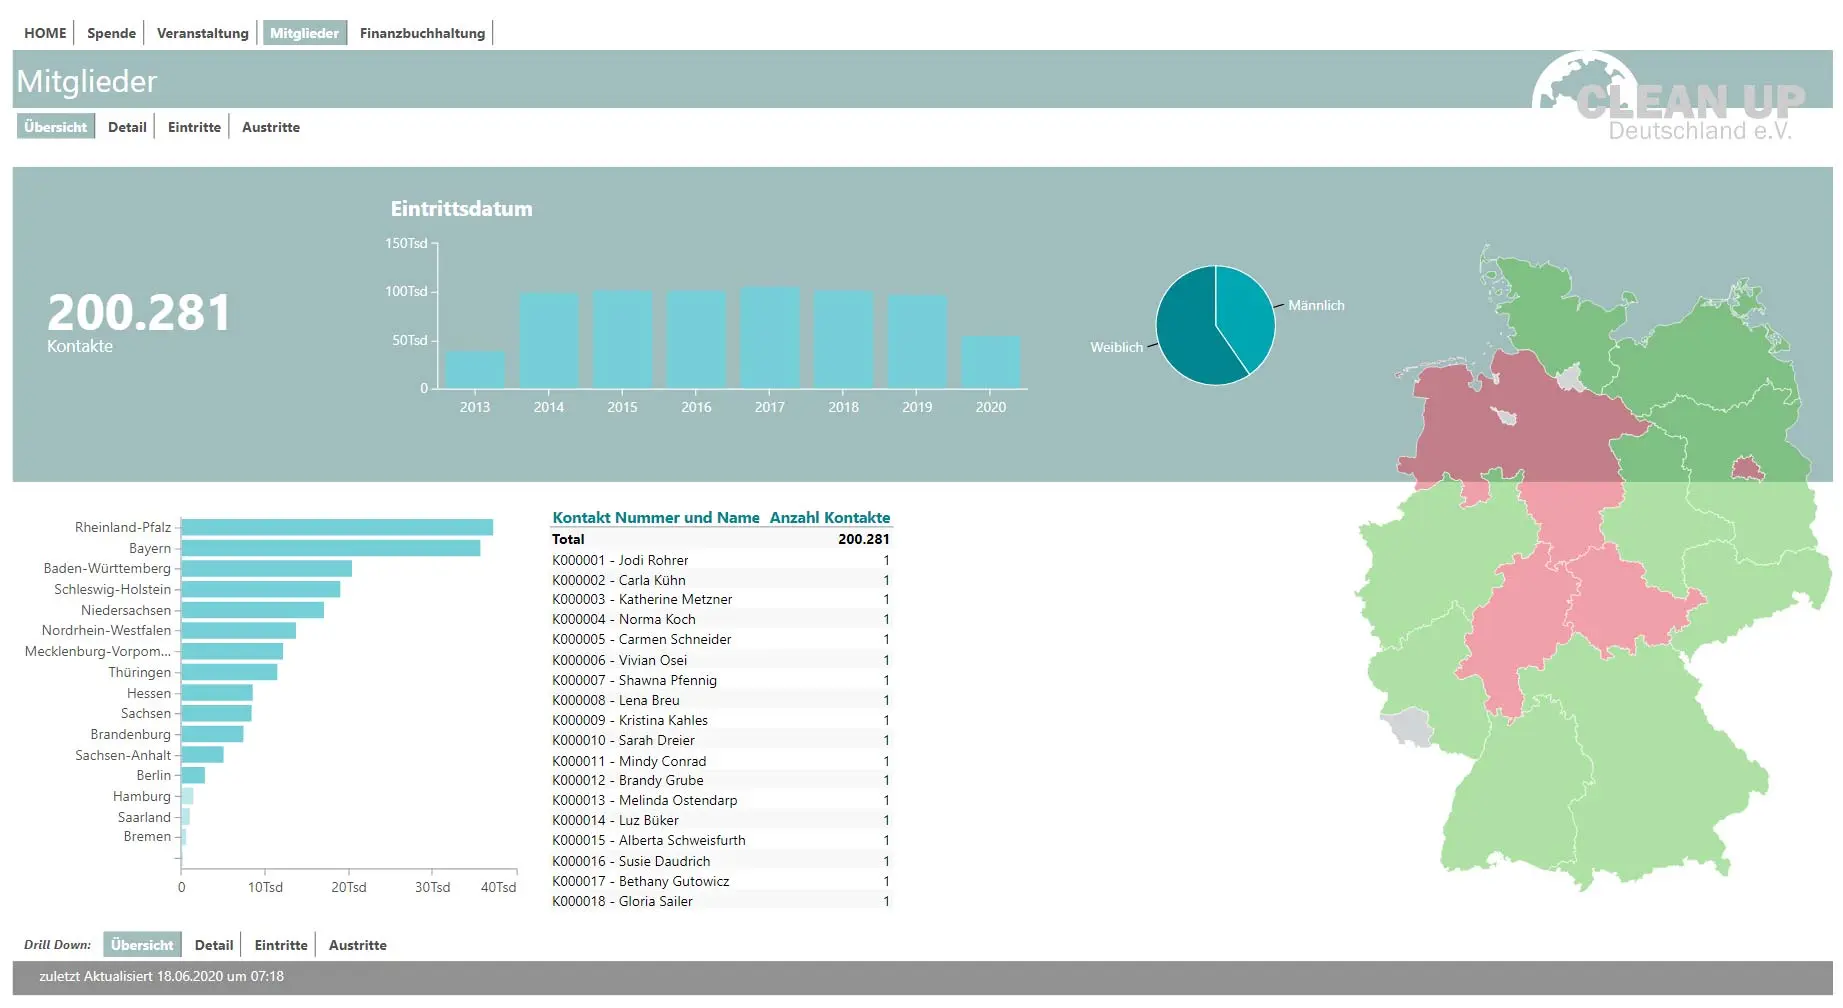Click Bavaria region on Germany map

[1660, 770]
